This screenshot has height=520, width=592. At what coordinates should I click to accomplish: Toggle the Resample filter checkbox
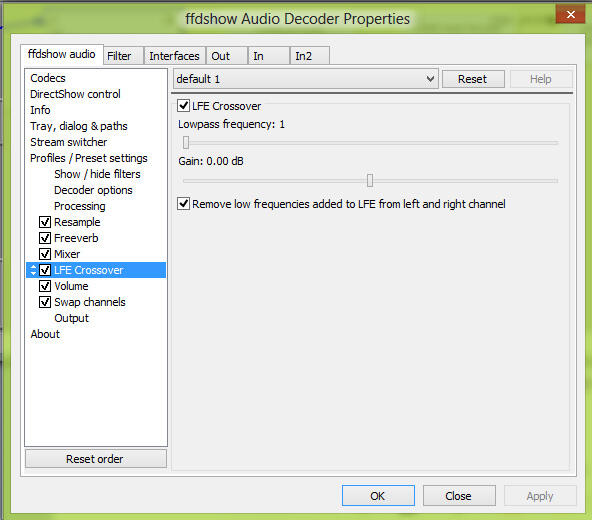[x=45, y=222]
